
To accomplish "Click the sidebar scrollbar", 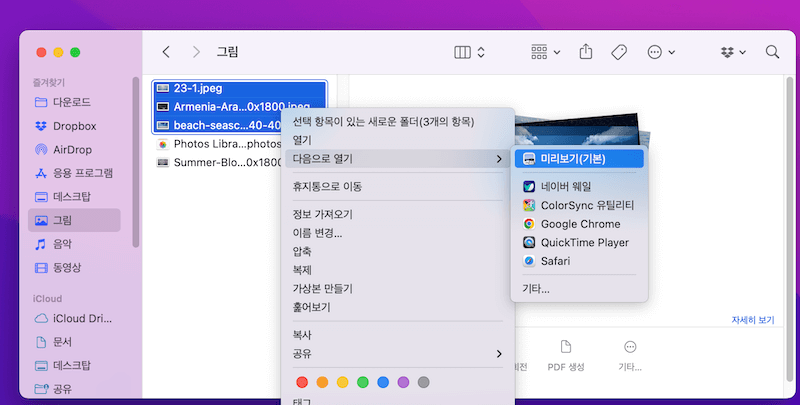I will 136,162.
